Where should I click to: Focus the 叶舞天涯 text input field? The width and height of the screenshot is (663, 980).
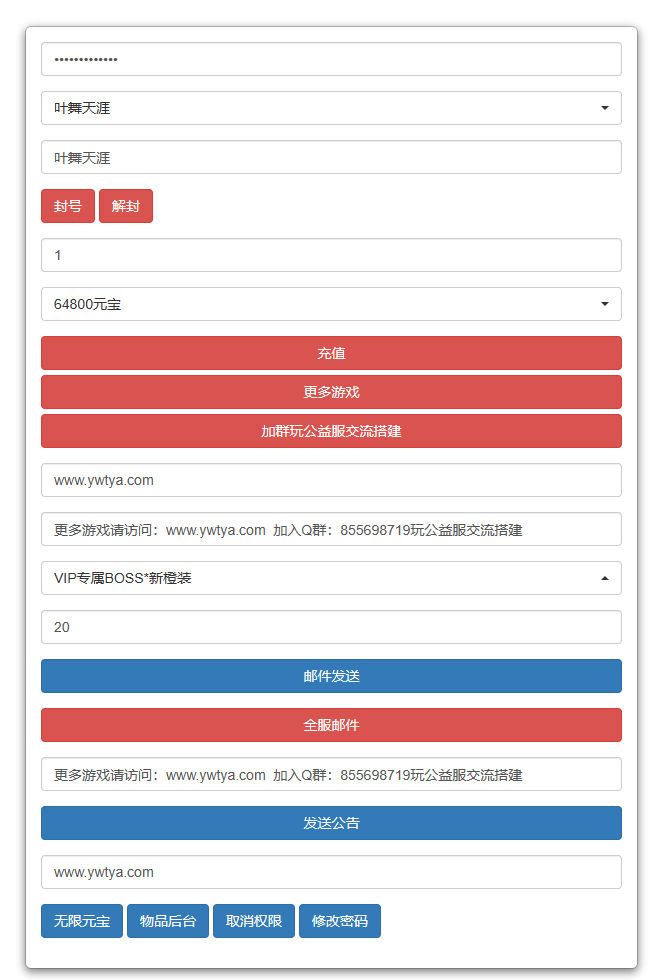pos(331,158)
